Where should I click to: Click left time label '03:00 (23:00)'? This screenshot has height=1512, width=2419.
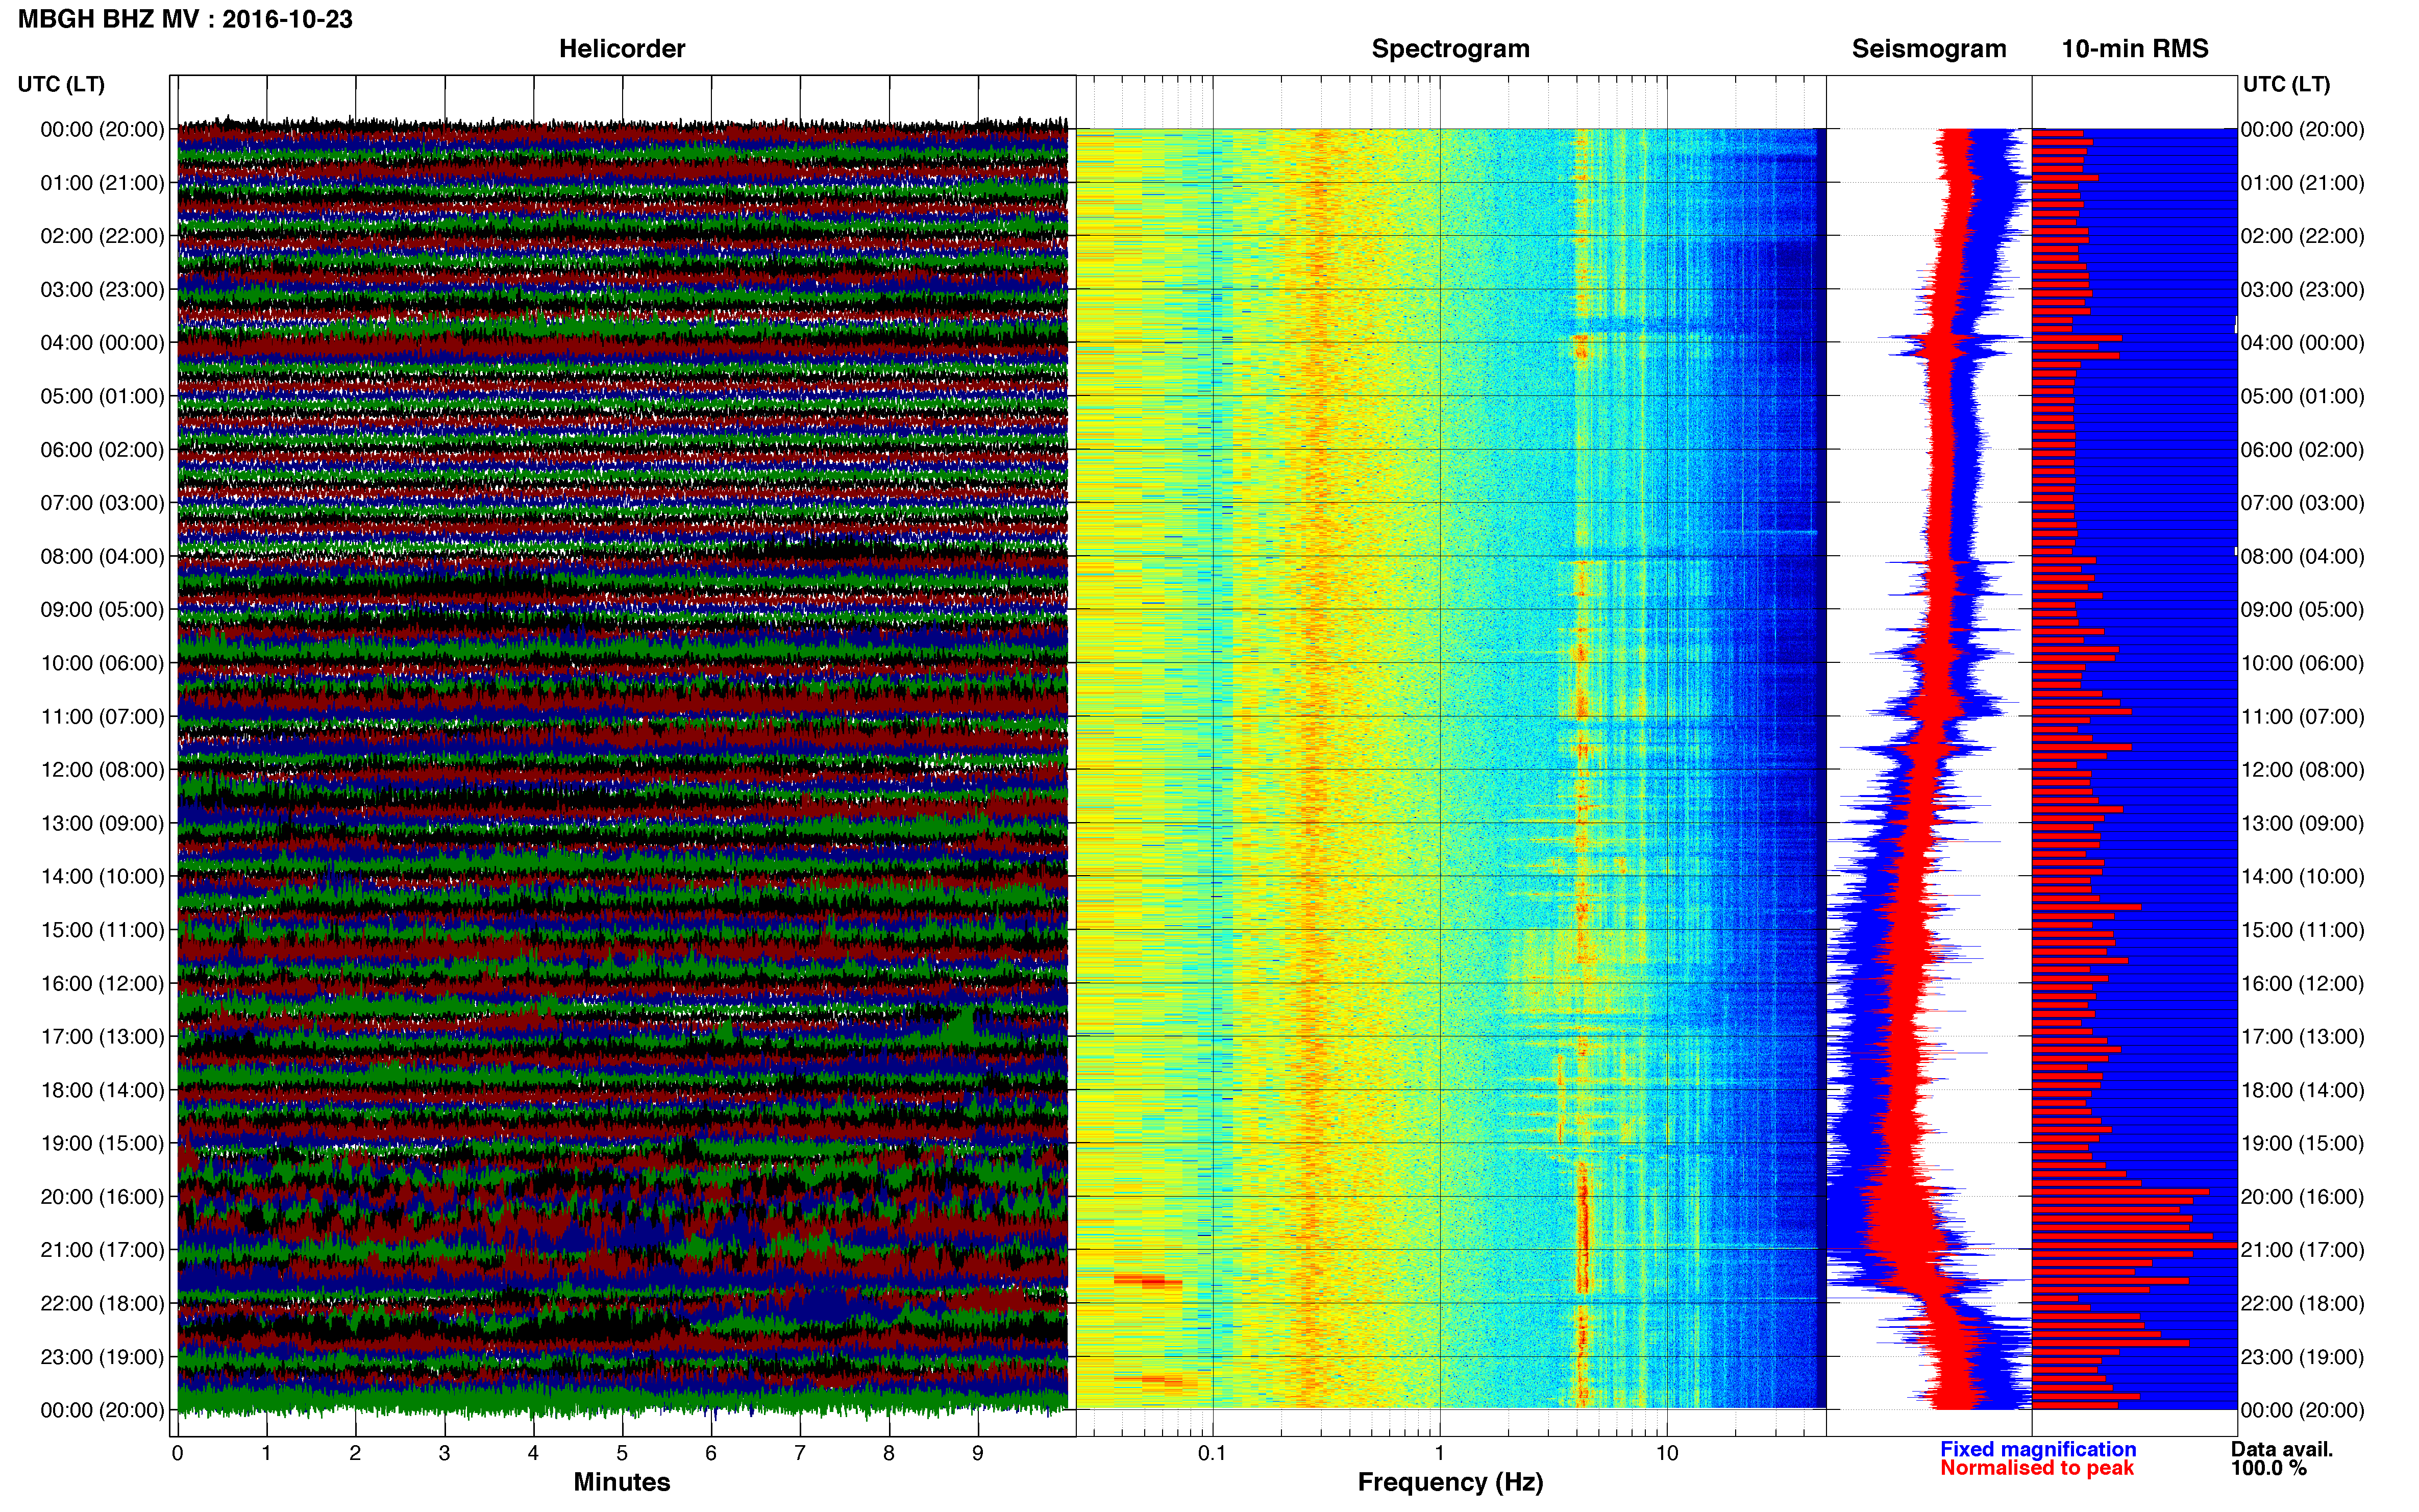(102, 290)
